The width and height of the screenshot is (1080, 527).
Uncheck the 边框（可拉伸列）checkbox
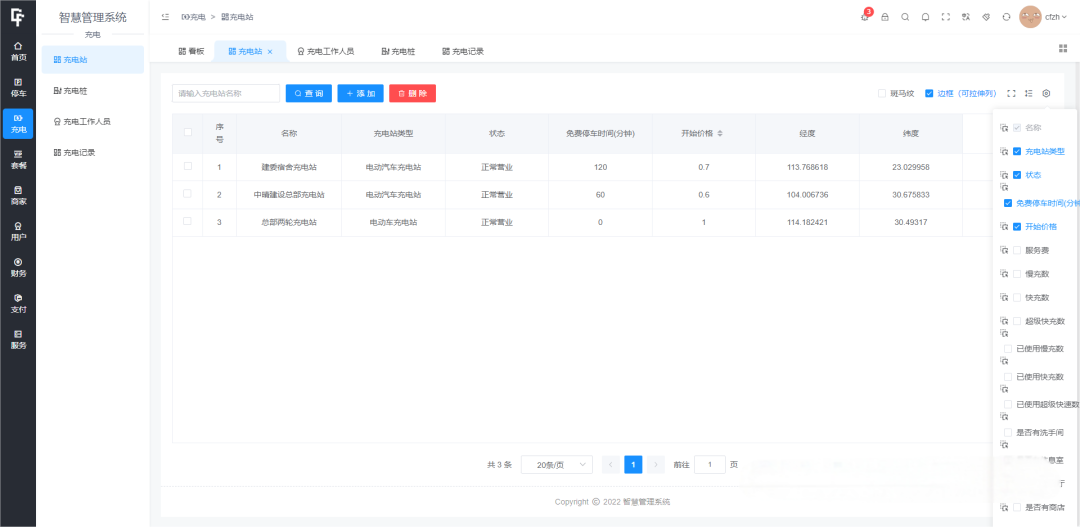[x=929, y=93]
